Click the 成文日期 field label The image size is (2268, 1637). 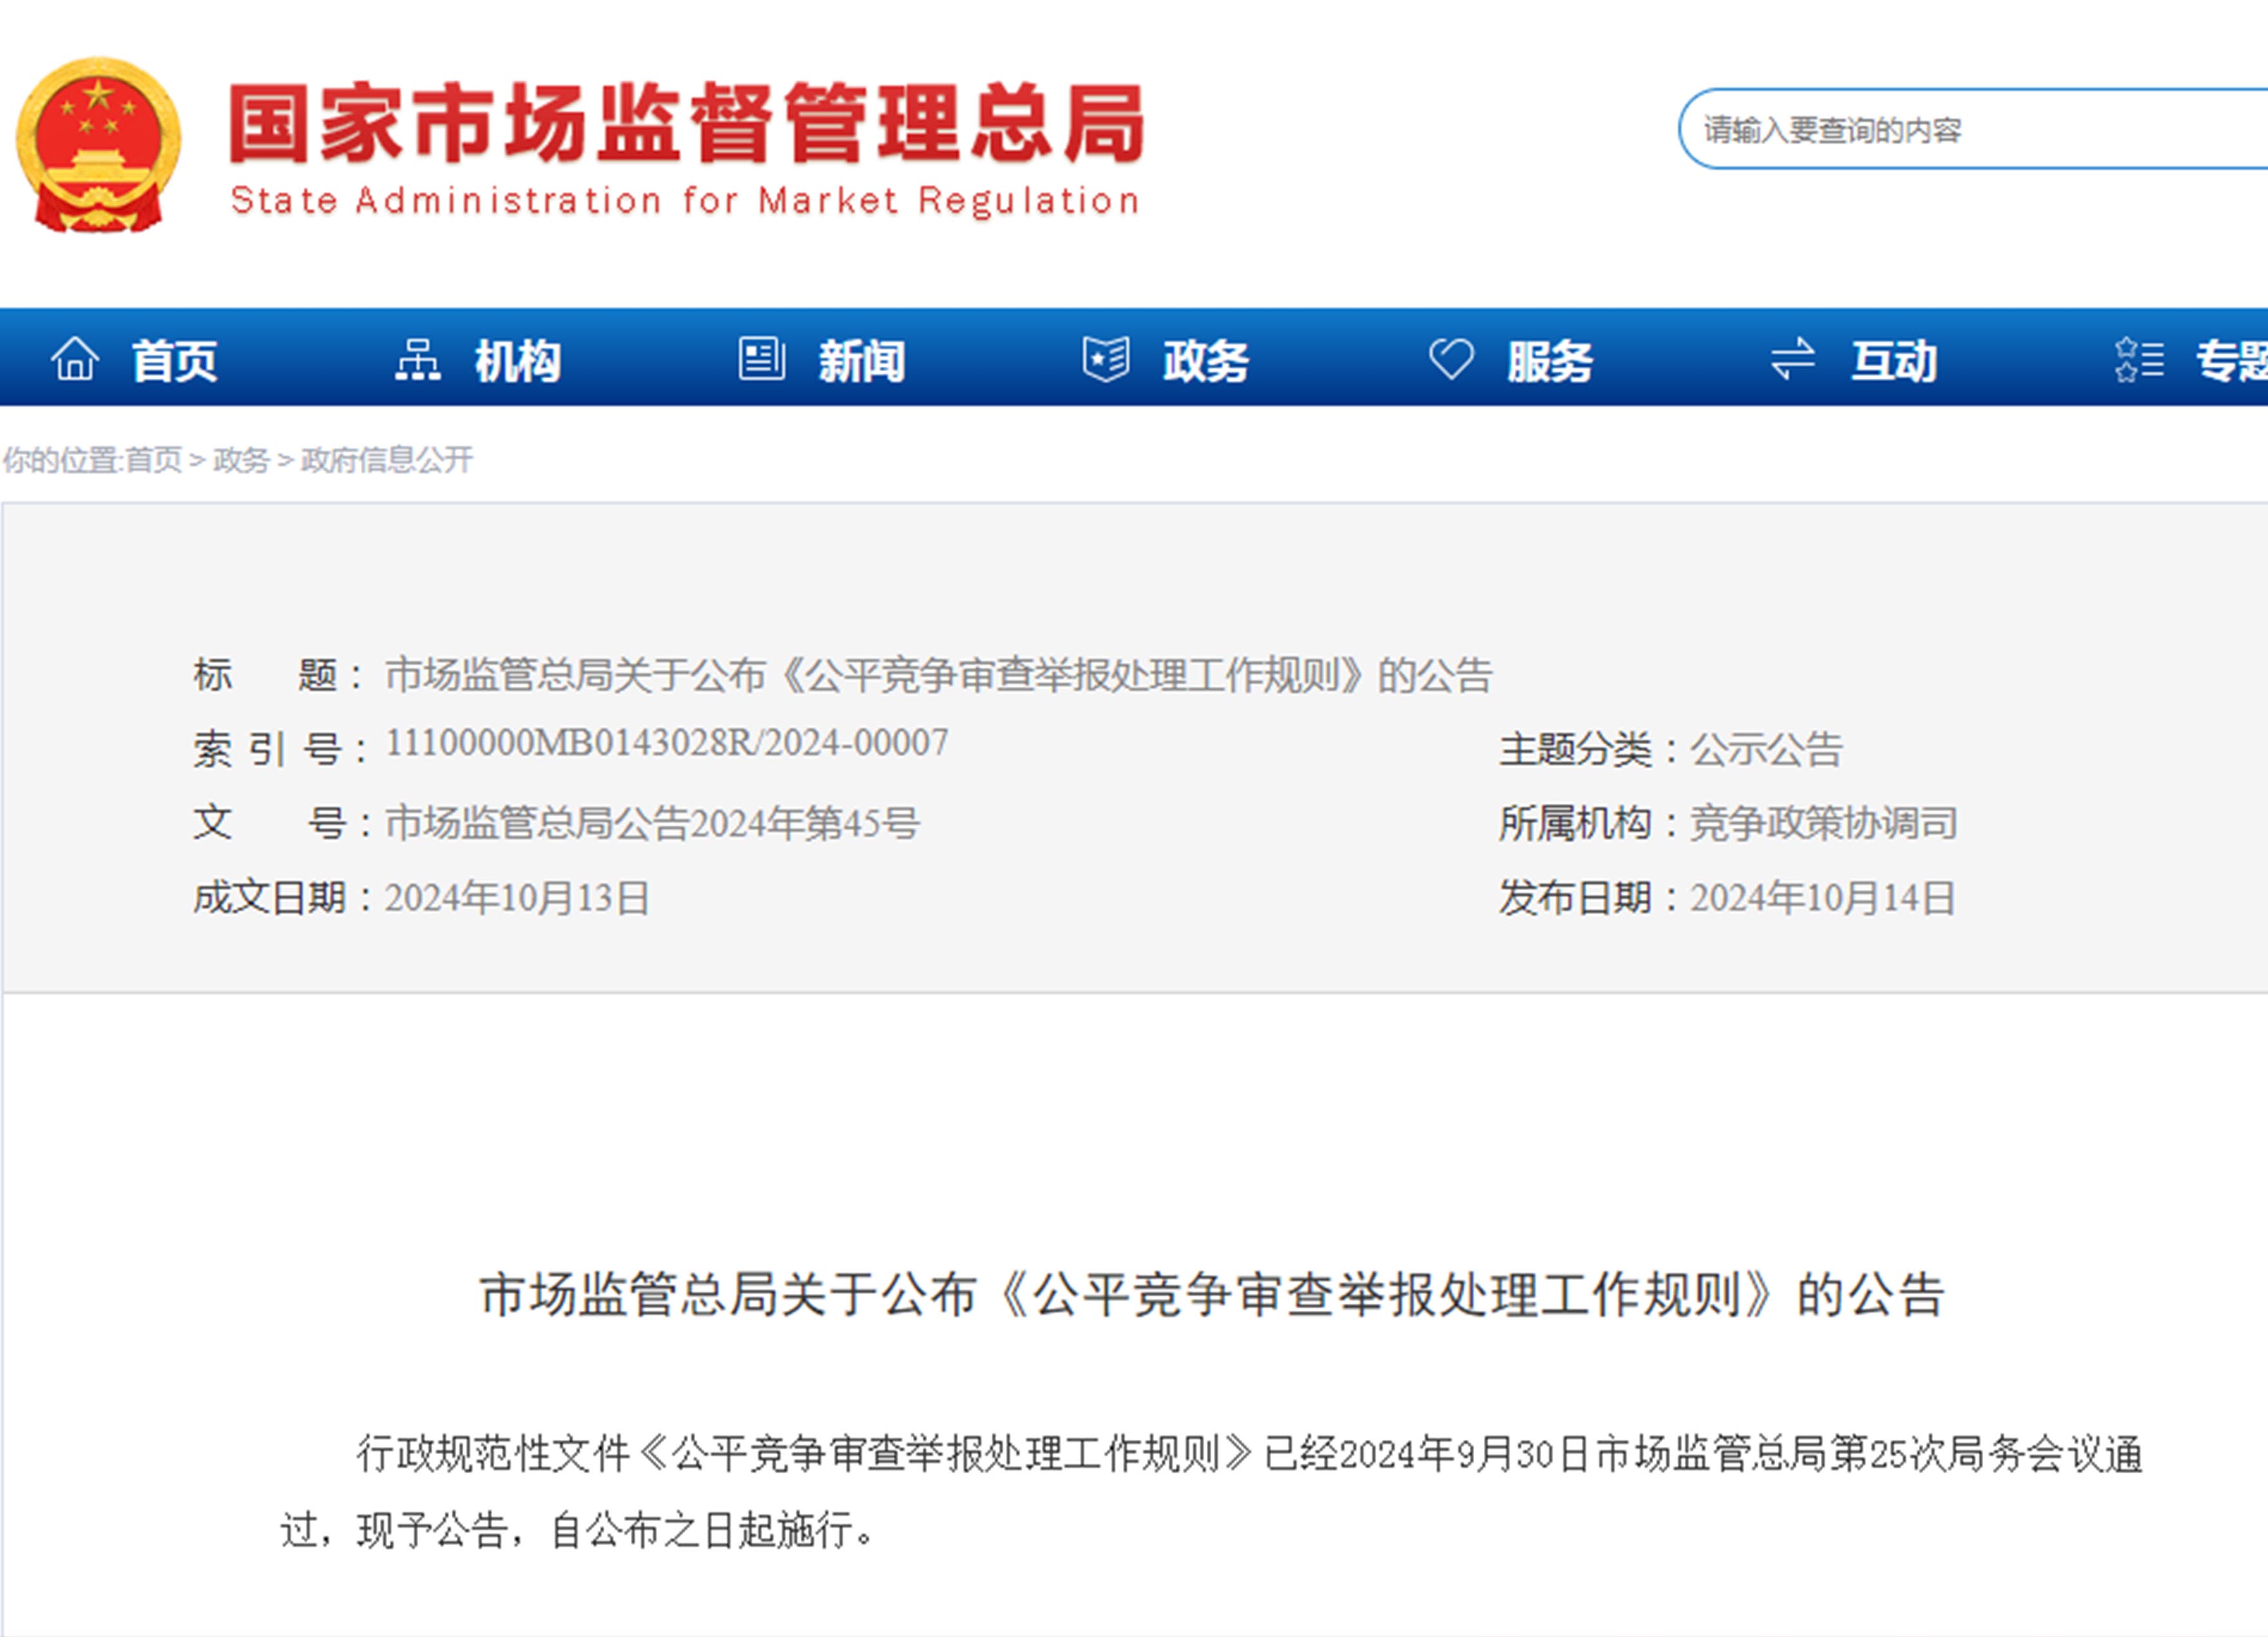click(282, 897)
